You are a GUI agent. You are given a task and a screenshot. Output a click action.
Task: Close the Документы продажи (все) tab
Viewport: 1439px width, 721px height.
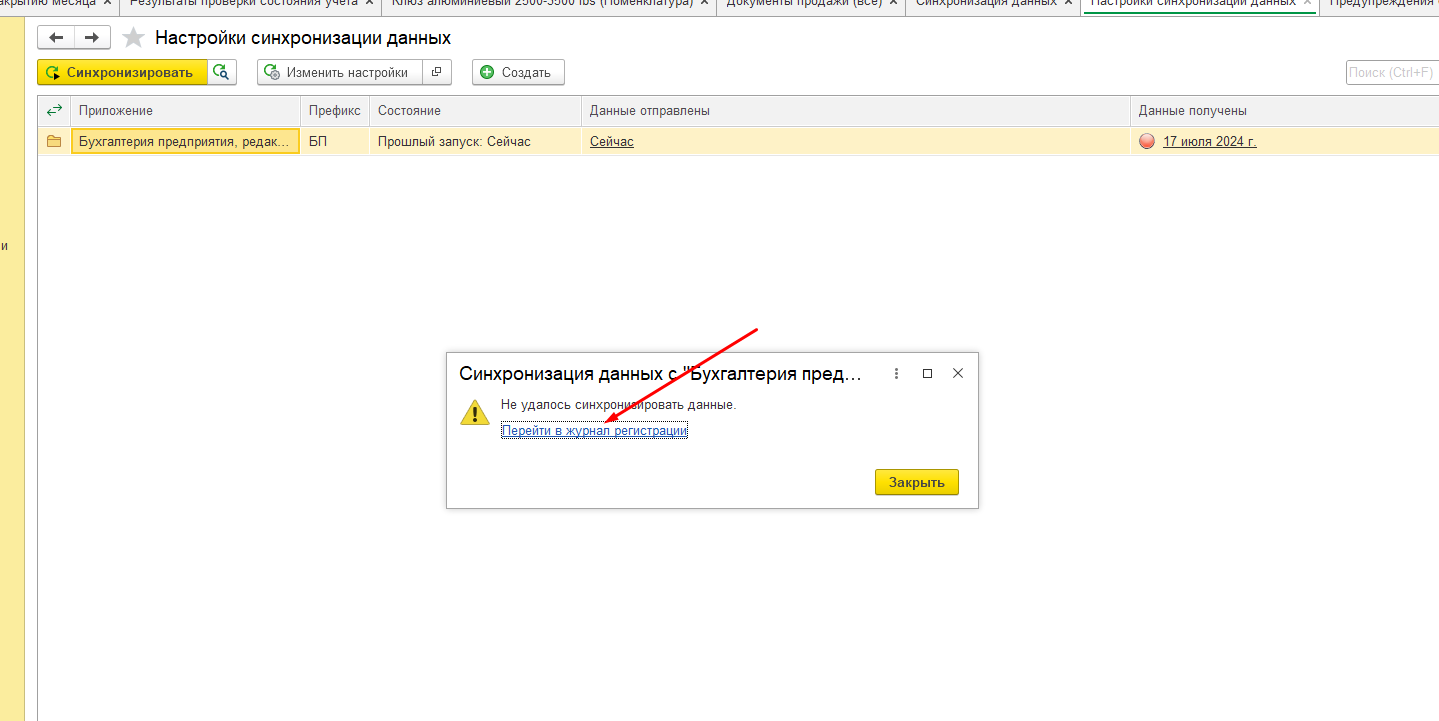pos(893,3)
